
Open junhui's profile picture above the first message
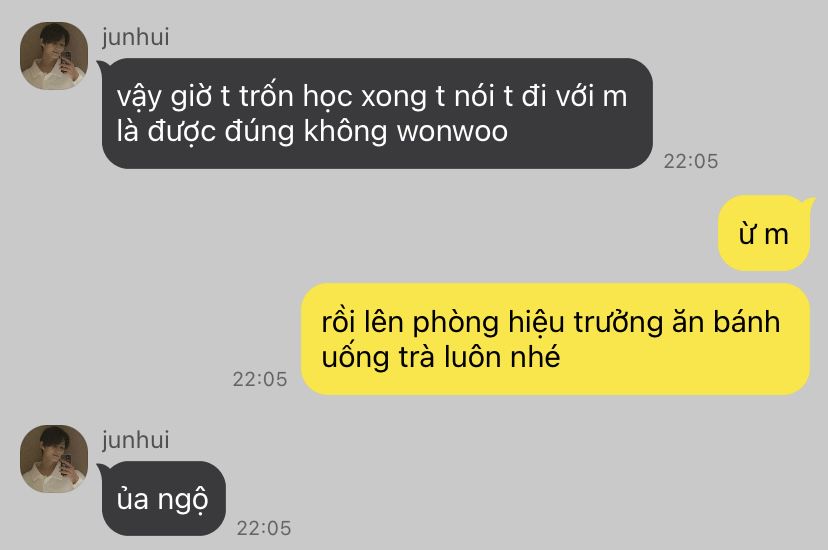point(54,55)
